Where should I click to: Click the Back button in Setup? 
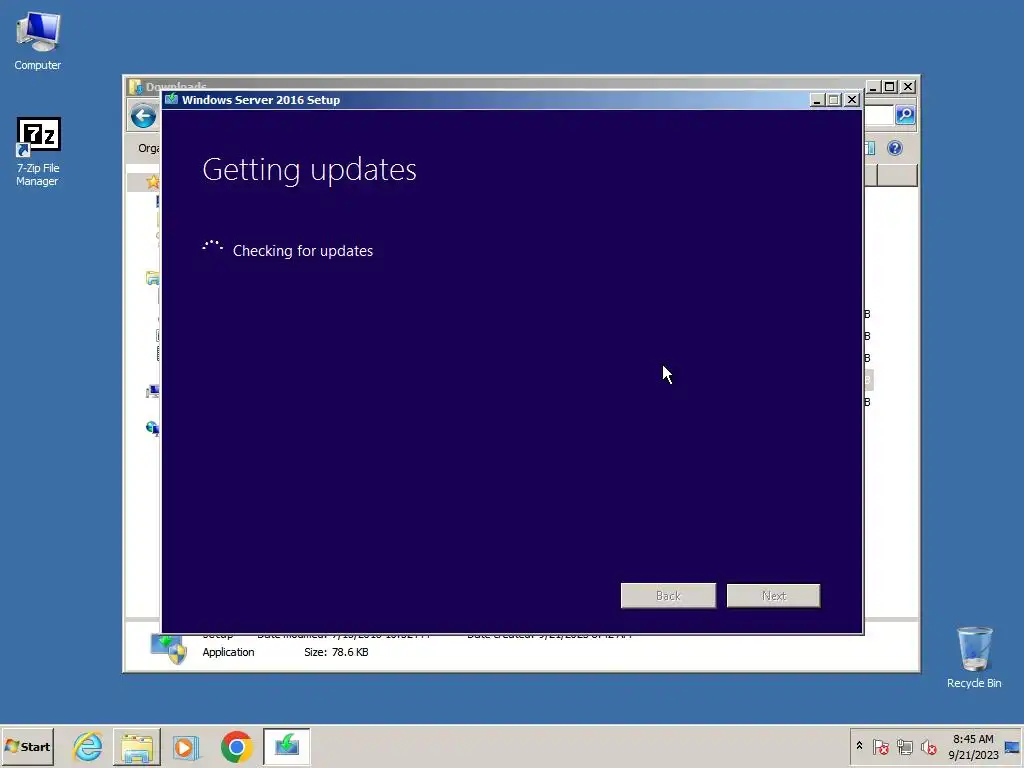point(668,596)
